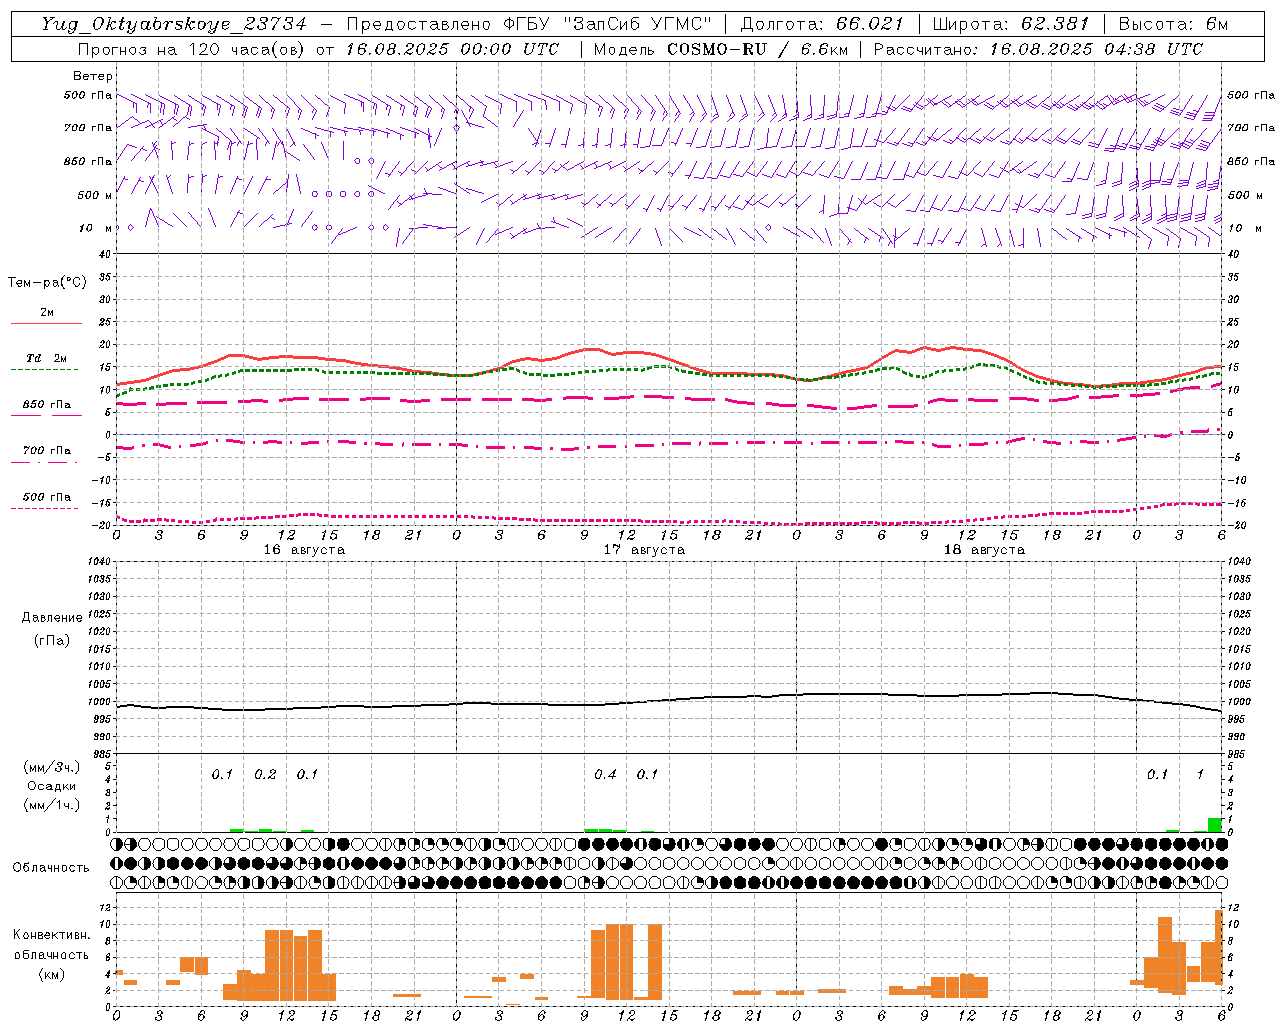Click the tall green precipitation bar at chart end
The height and width of the screenshot is (1024, 1280).
[x=1215, y=825]
